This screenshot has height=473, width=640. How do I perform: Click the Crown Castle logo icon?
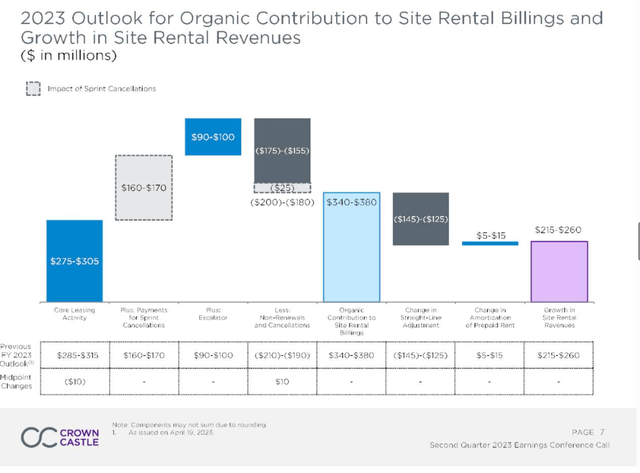click(x=38, y=439)
